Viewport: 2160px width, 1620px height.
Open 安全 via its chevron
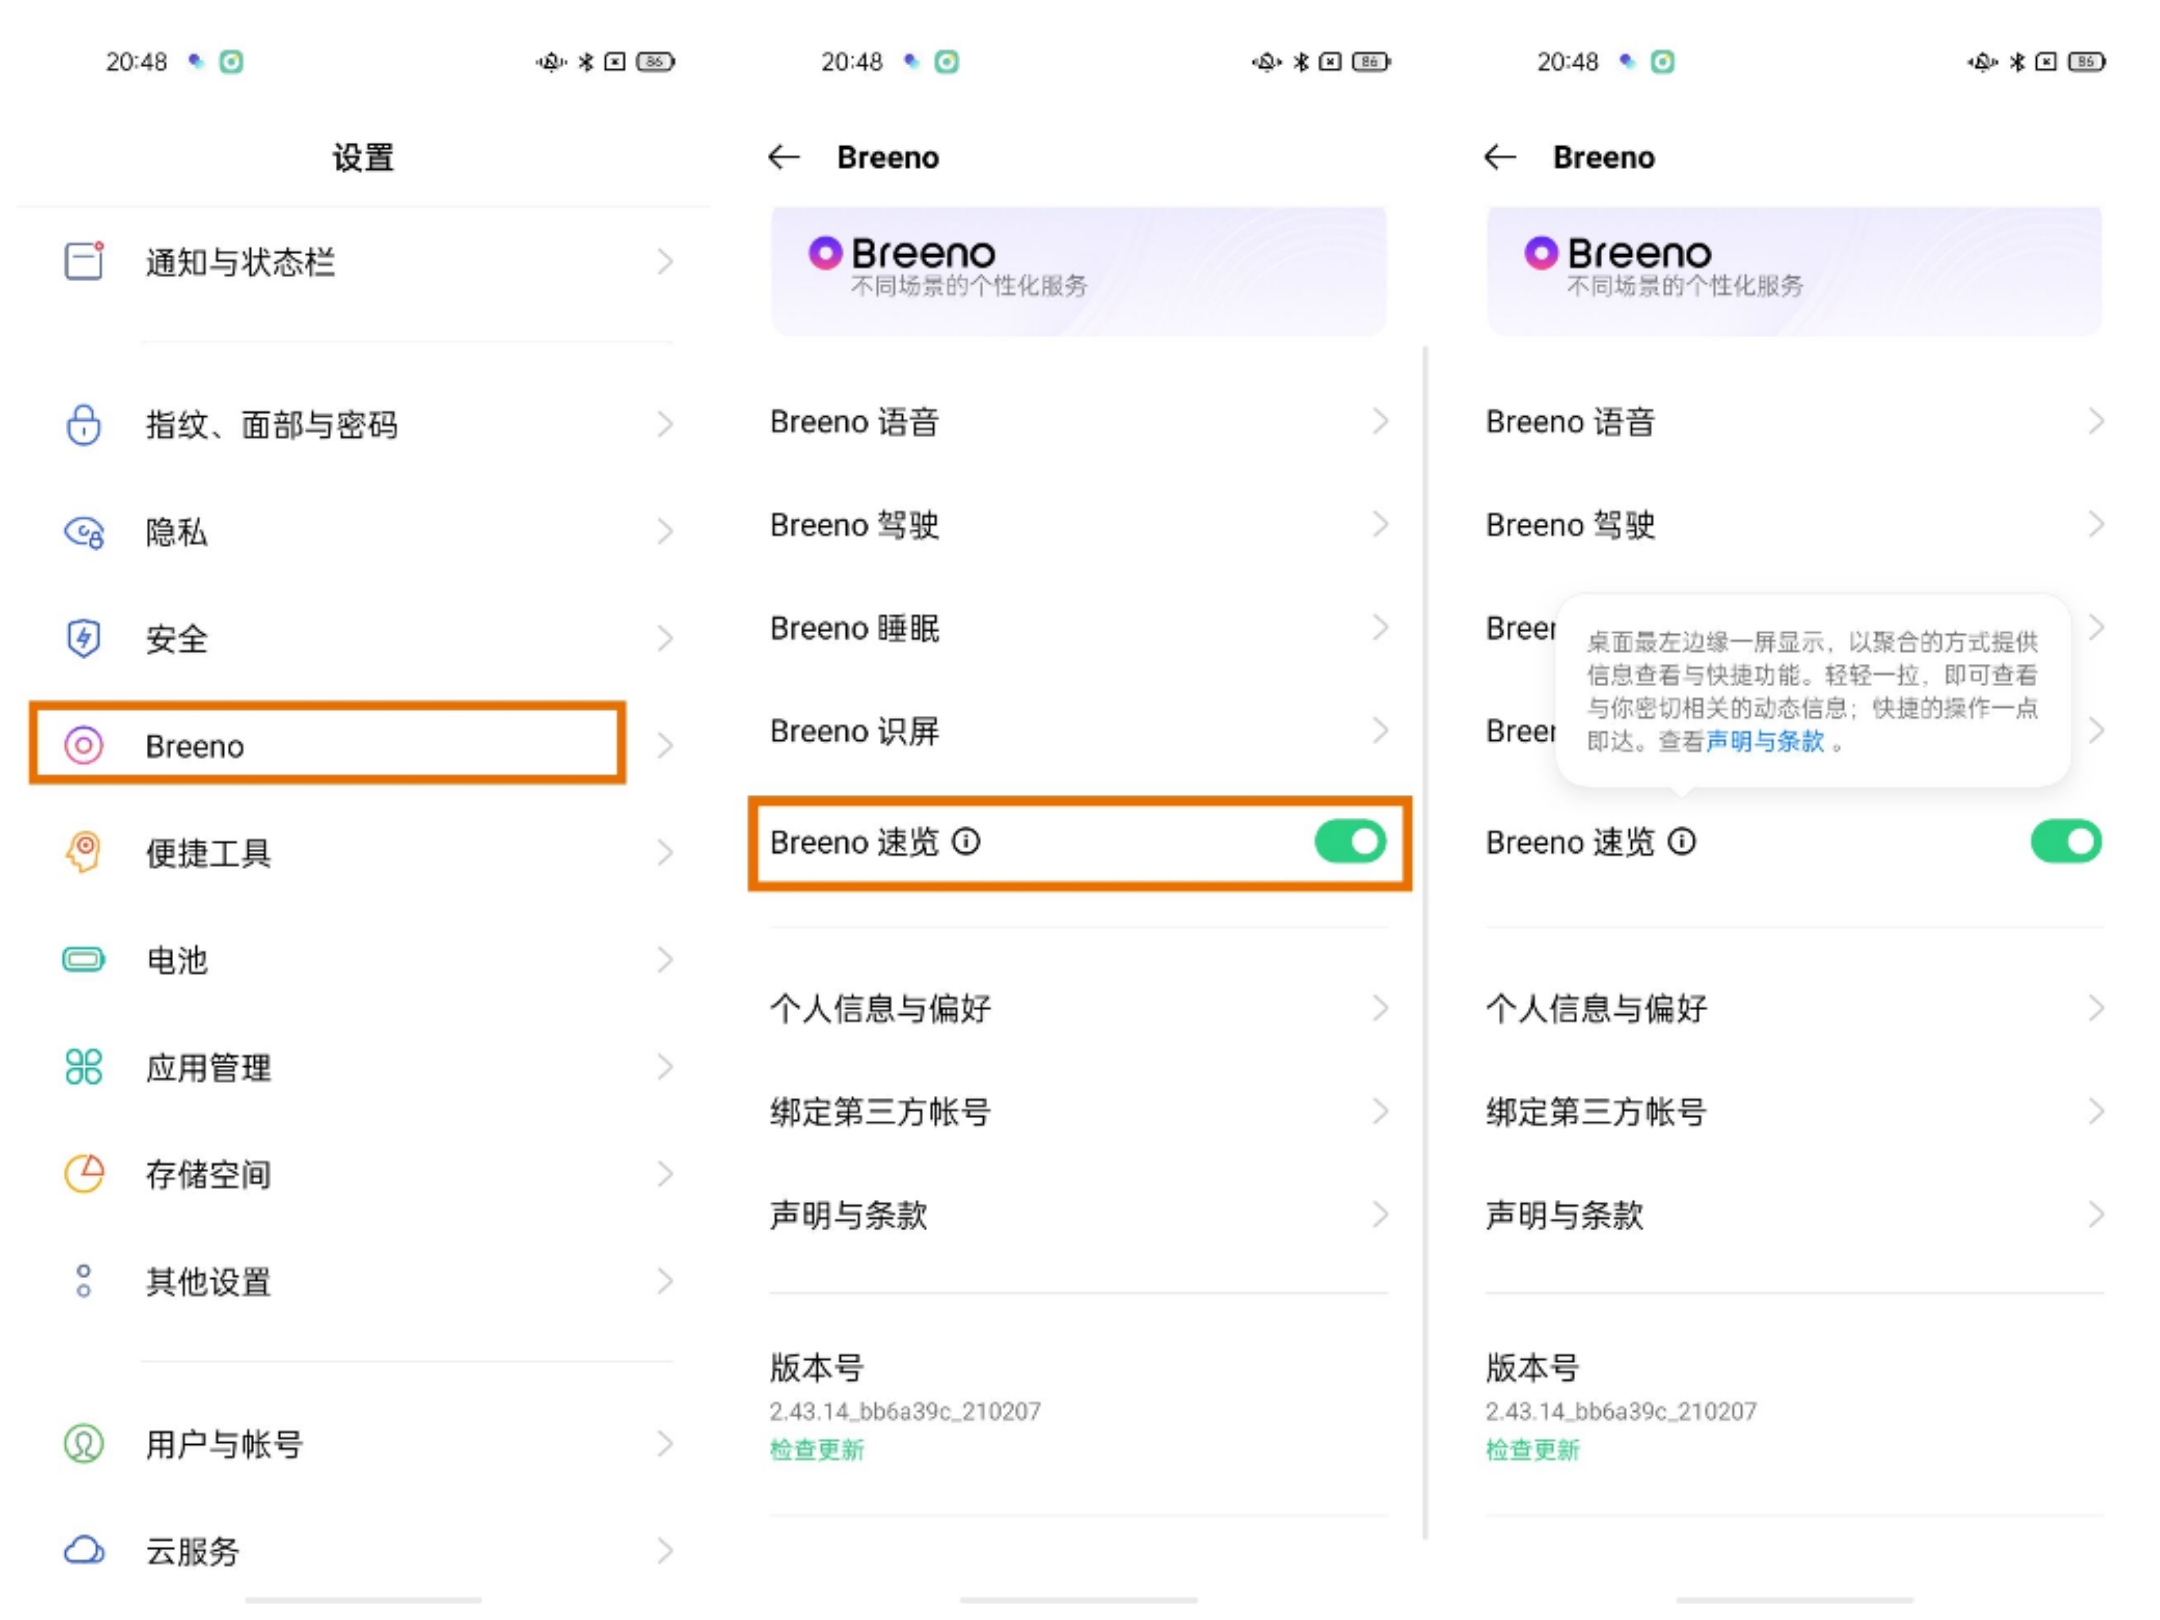665,638
